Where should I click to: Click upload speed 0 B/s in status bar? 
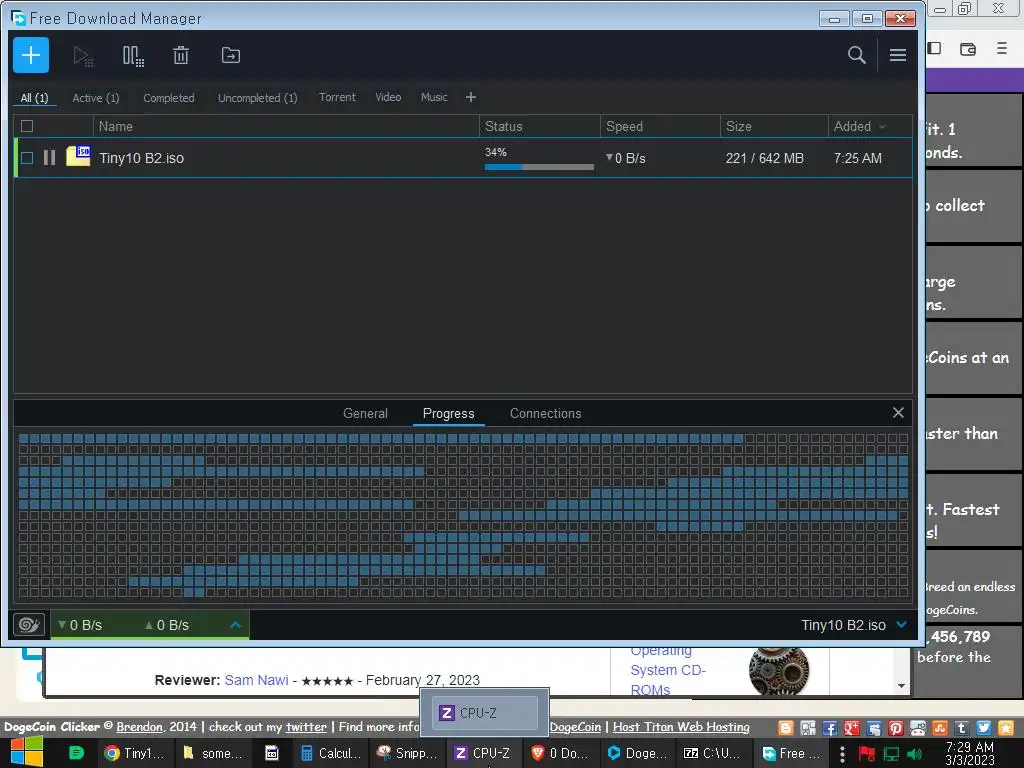(167, 625)
